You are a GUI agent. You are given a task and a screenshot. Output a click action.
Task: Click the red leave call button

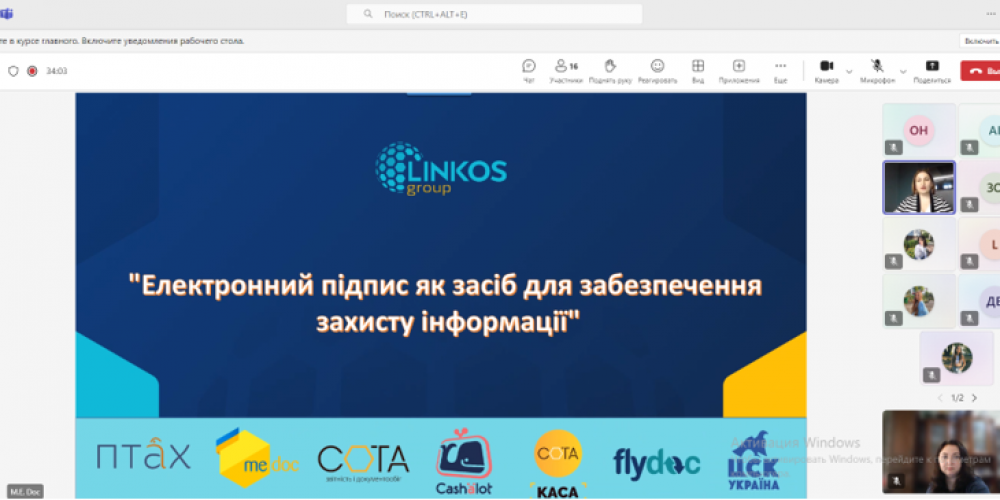coord(980,71)
